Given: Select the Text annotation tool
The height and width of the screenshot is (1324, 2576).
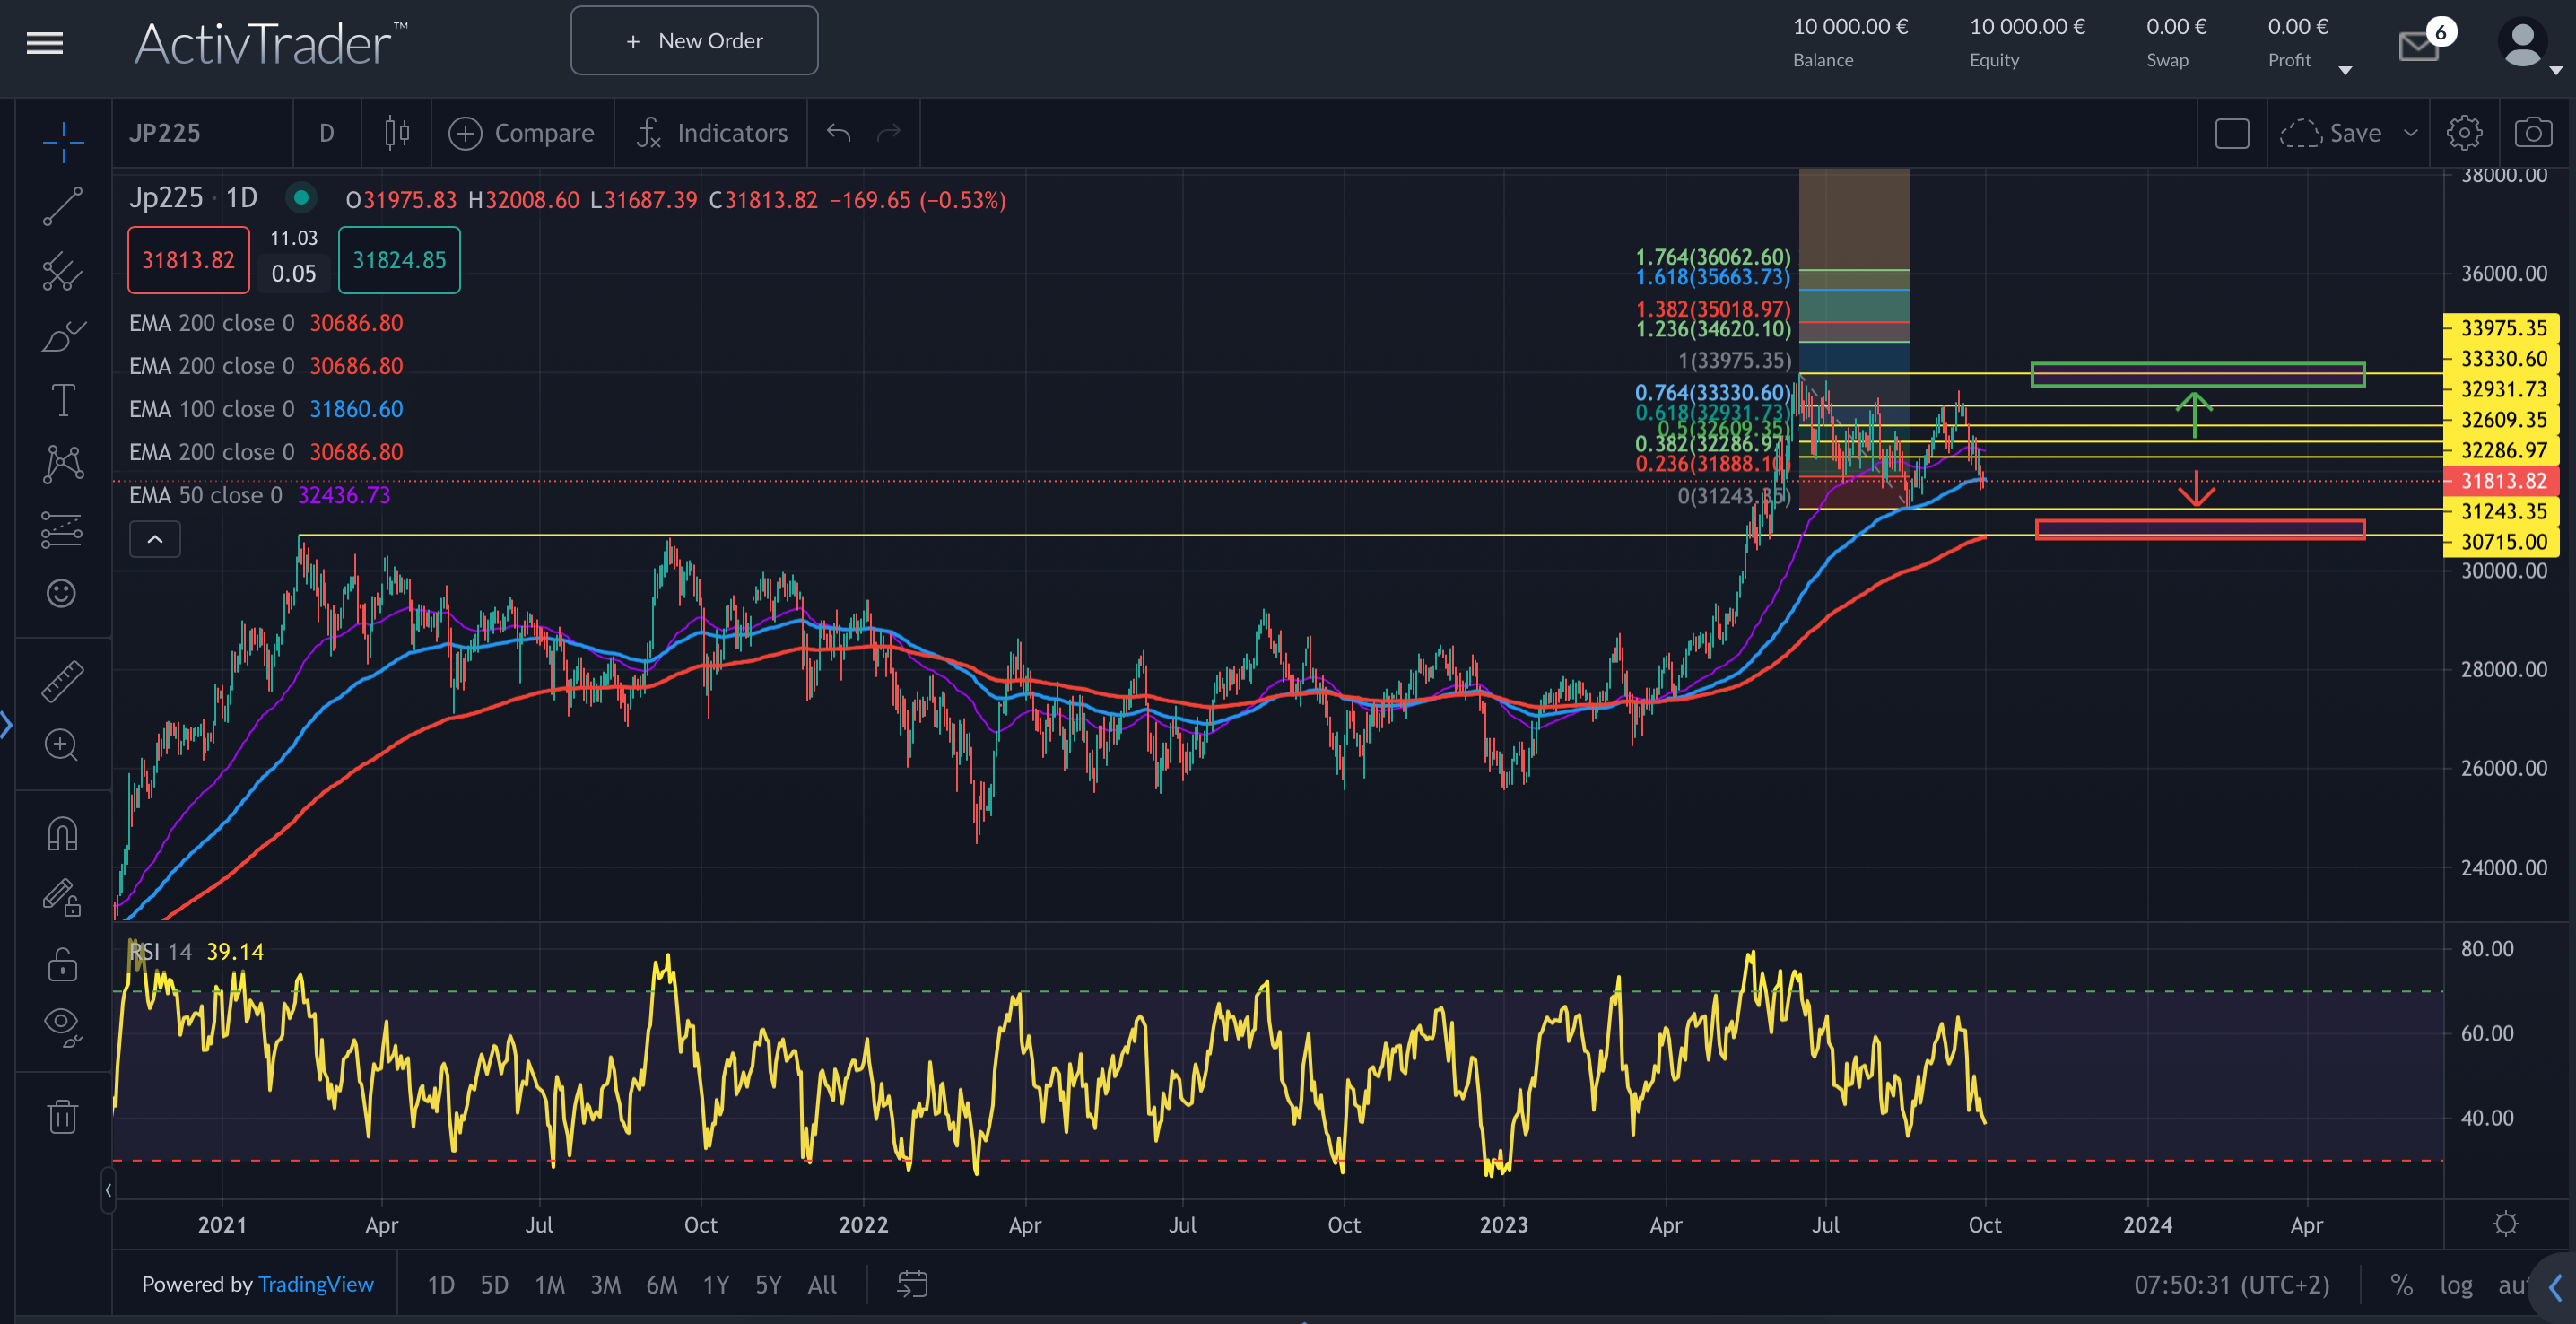Looking at the screenshot, I should 61,399.
